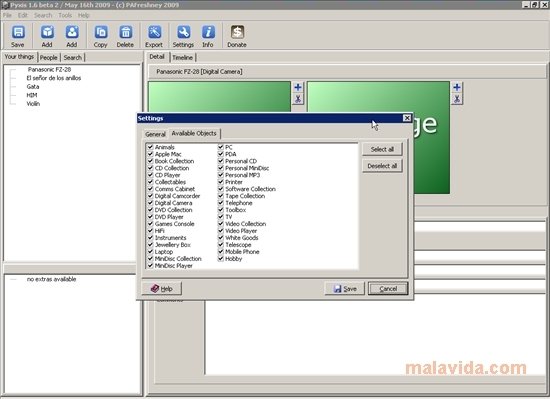Open the File menu
The height and width of the screenshot is (399, 550).
pyautogui.click(x=7, y=15)
